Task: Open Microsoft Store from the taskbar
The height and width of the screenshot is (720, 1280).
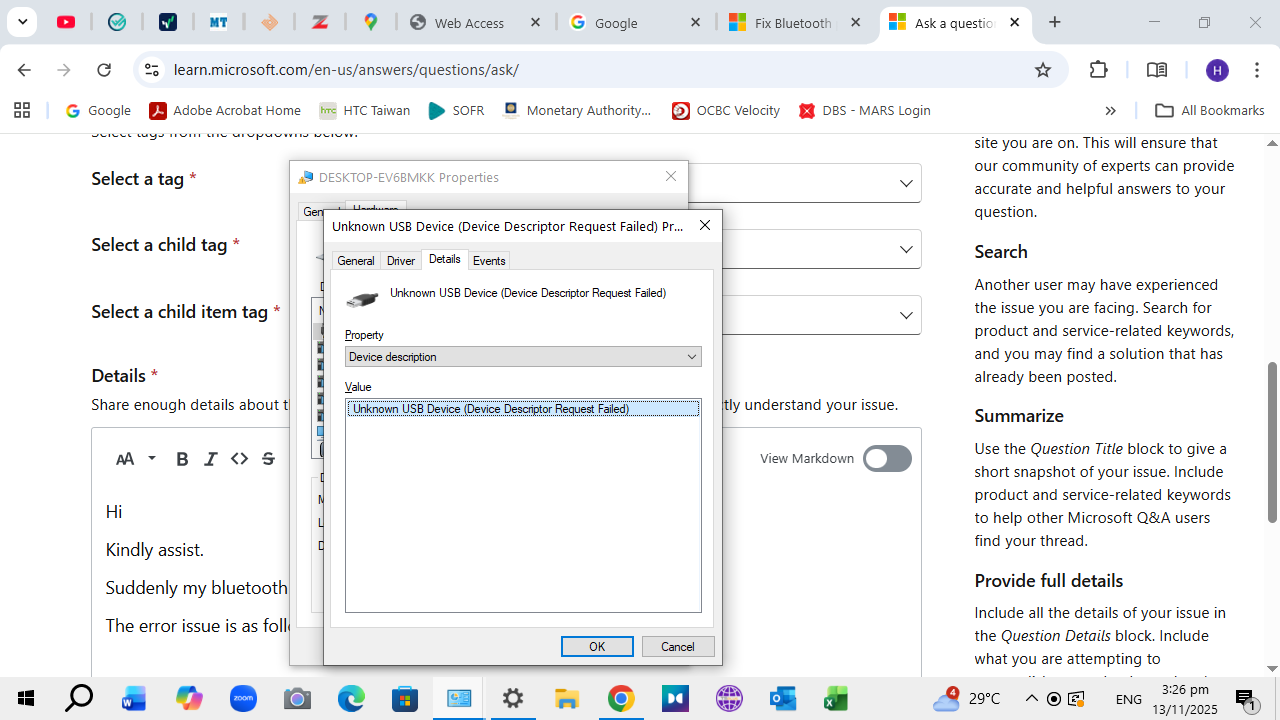Action: pos(405,698)
